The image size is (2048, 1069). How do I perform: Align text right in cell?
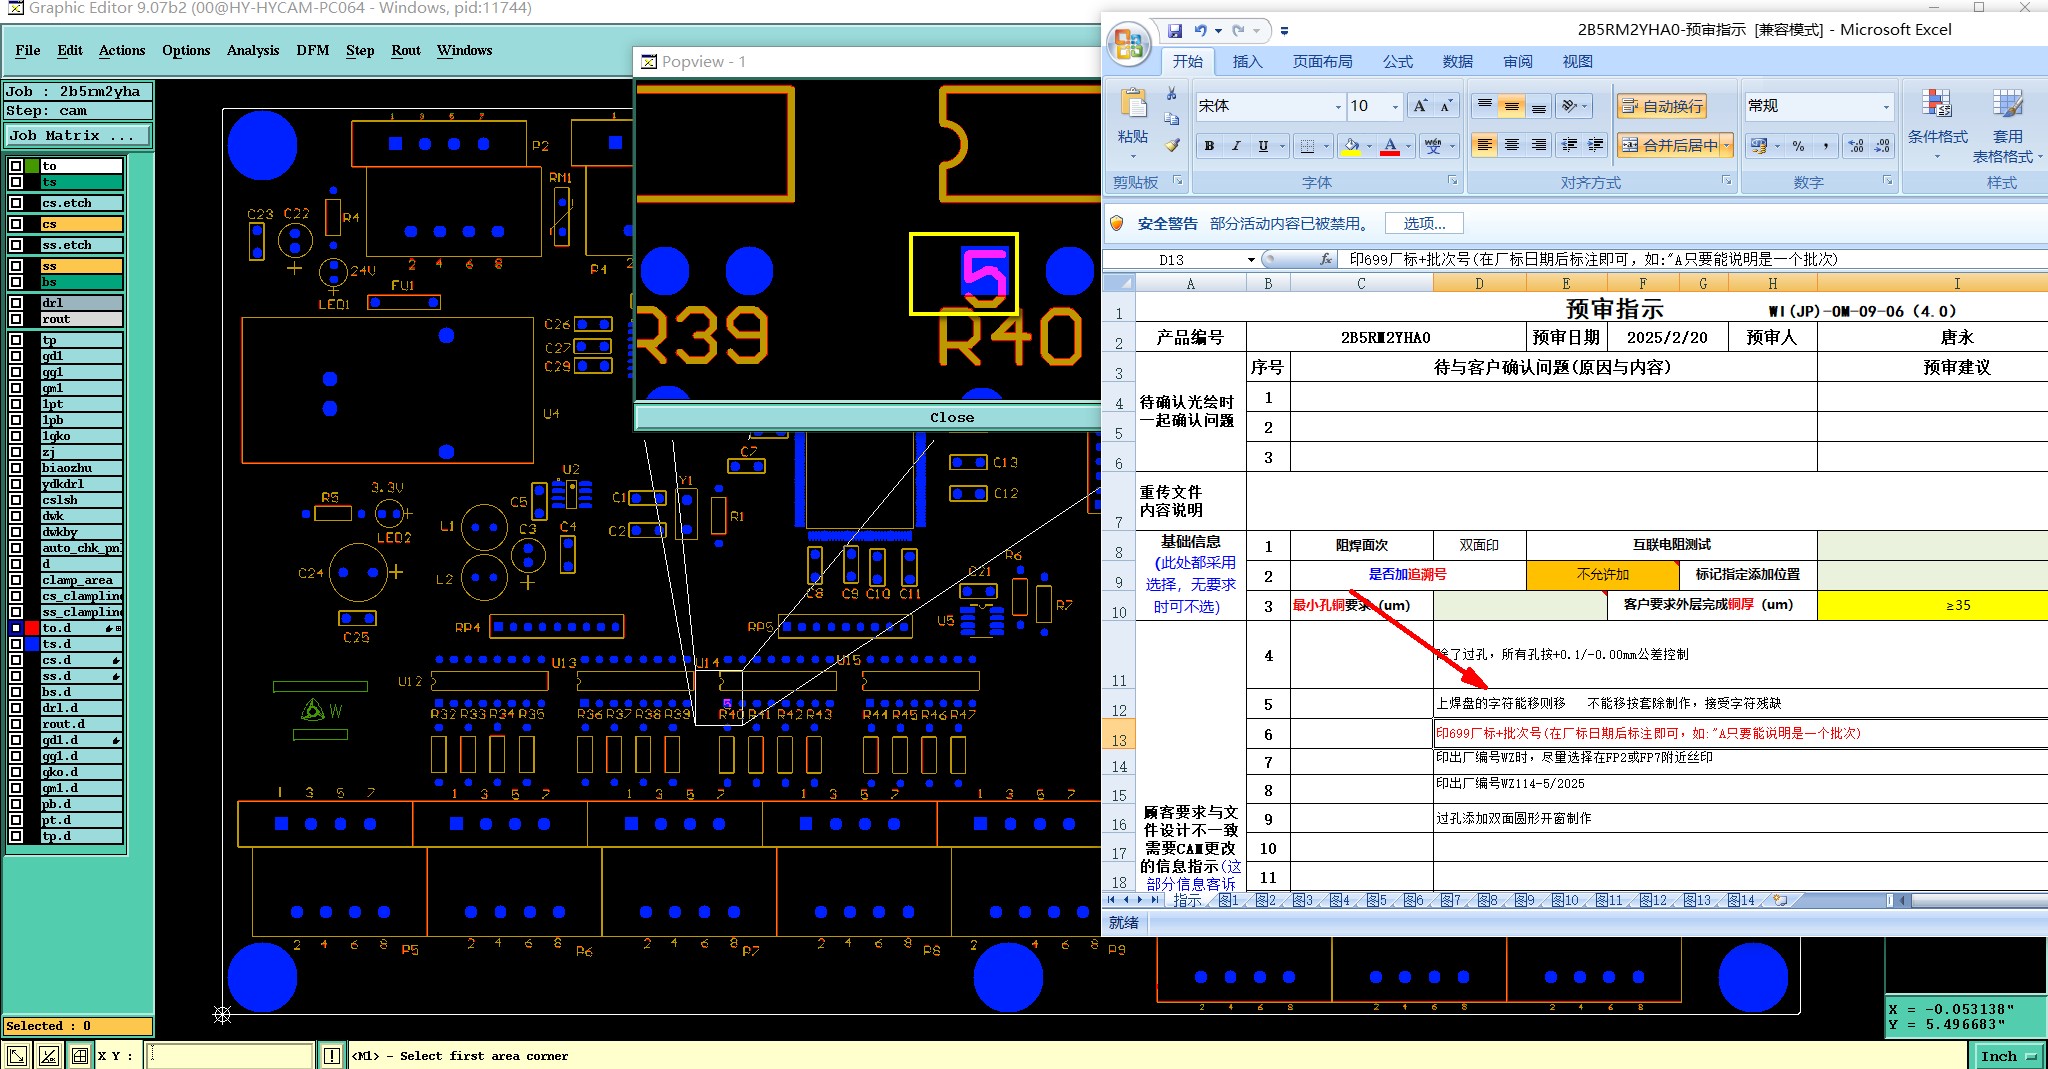tap(1539, 146)
